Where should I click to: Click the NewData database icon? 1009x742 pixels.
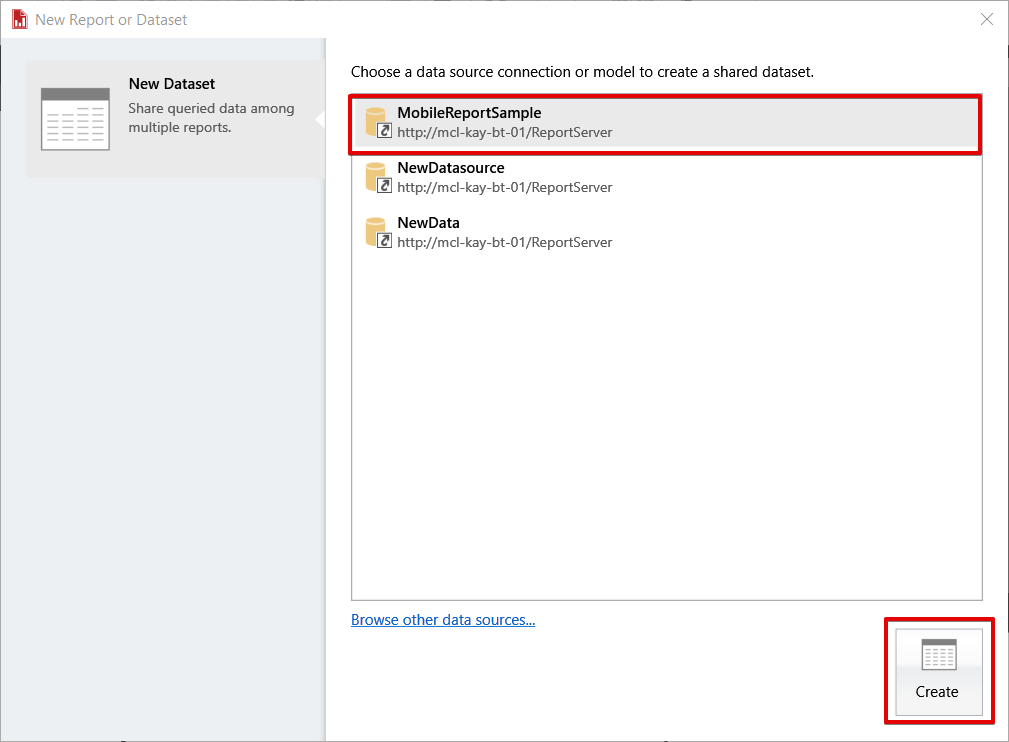pyautogui.click(x=378, y=232)
